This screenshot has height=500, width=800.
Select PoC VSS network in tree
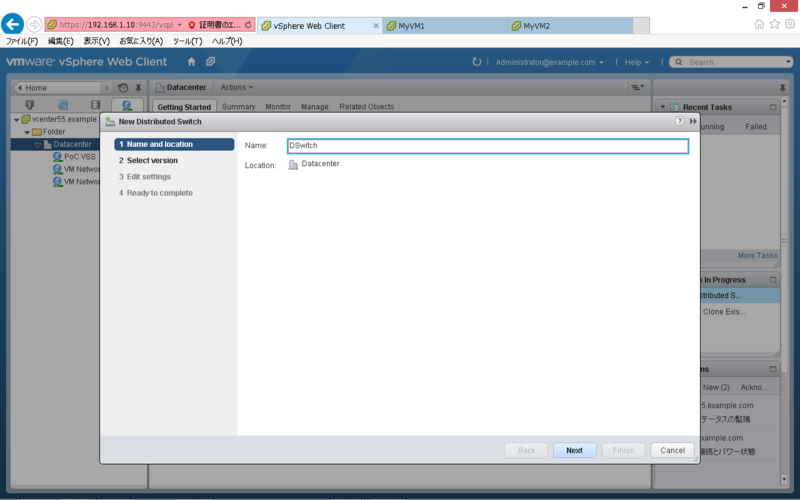pyautogui.click(x=74, y=157)
